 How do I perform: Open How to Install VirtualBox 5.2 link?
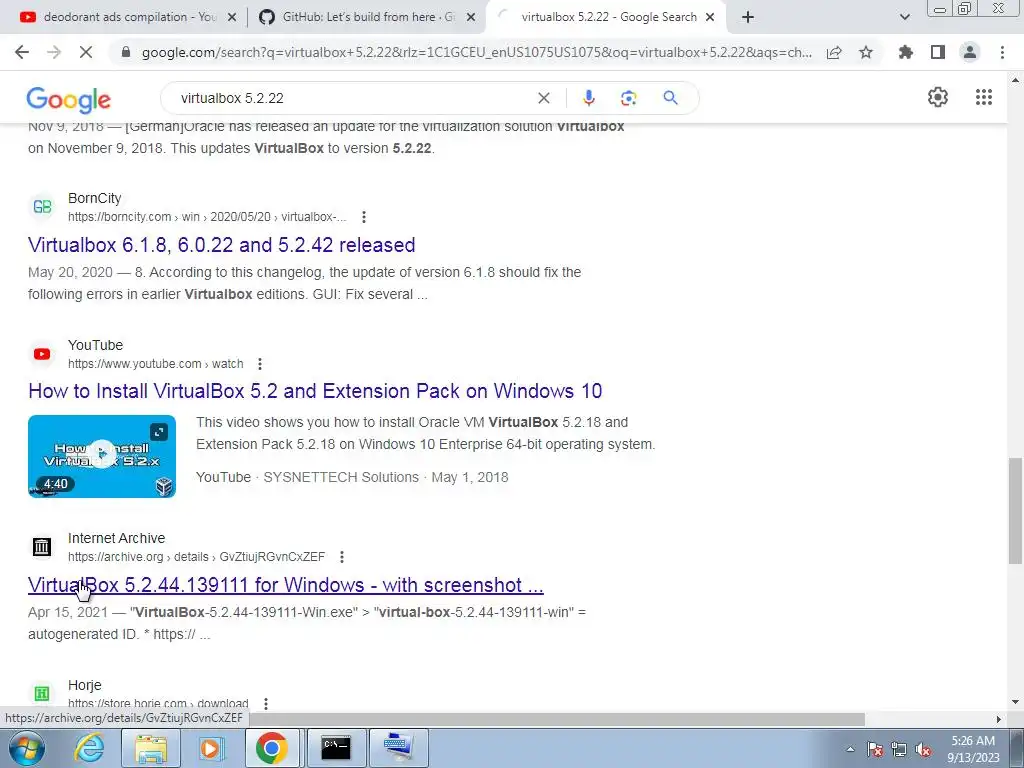tap(315, 391)
